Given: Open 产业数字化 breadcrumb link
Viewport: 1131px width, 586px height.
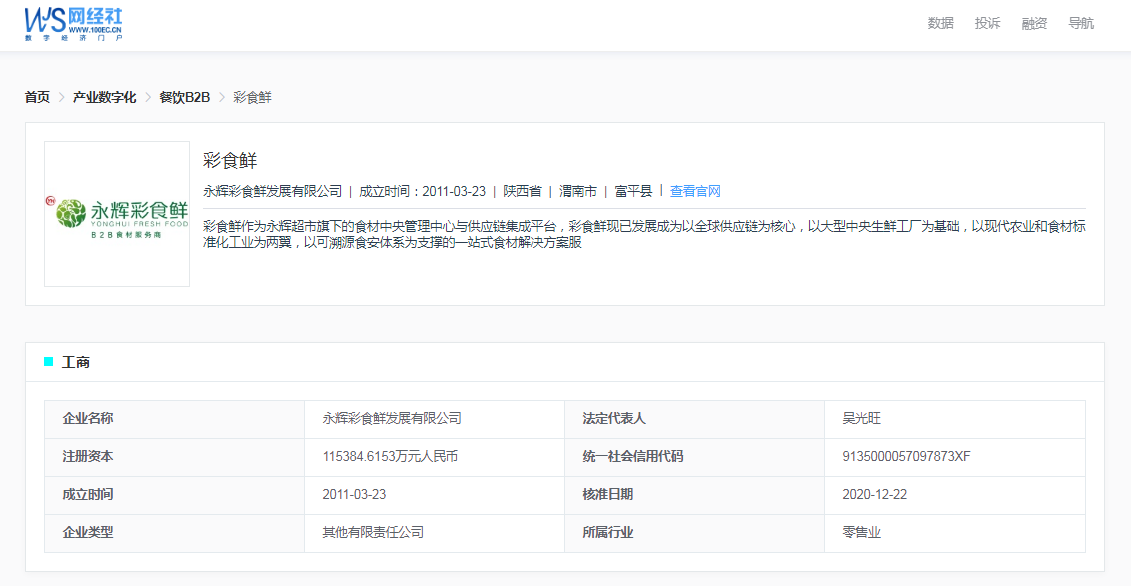Looking at the screenshot, I should [105, 97].
